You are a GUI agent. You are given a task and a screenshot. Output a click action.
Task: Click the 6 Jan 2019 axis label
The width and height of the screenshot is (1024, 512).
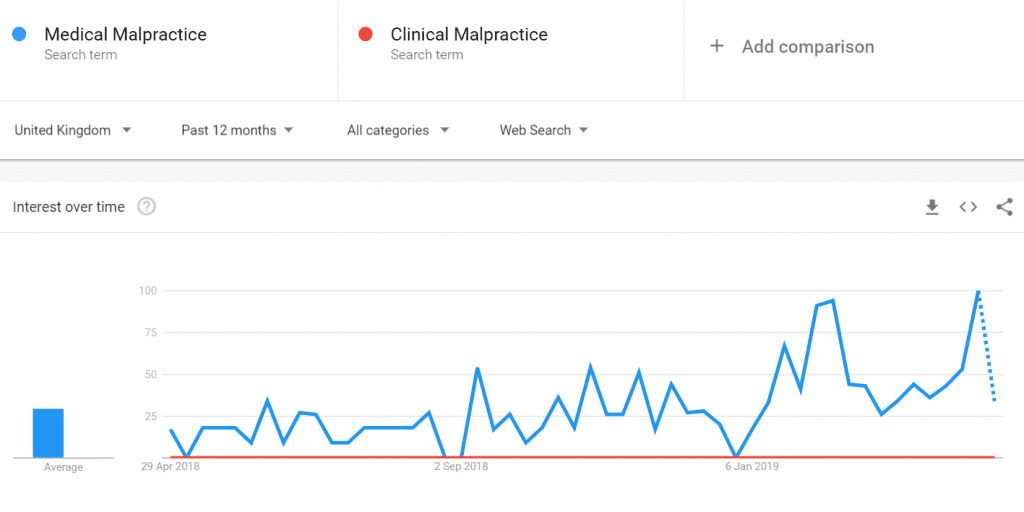[x=752, y=466]
